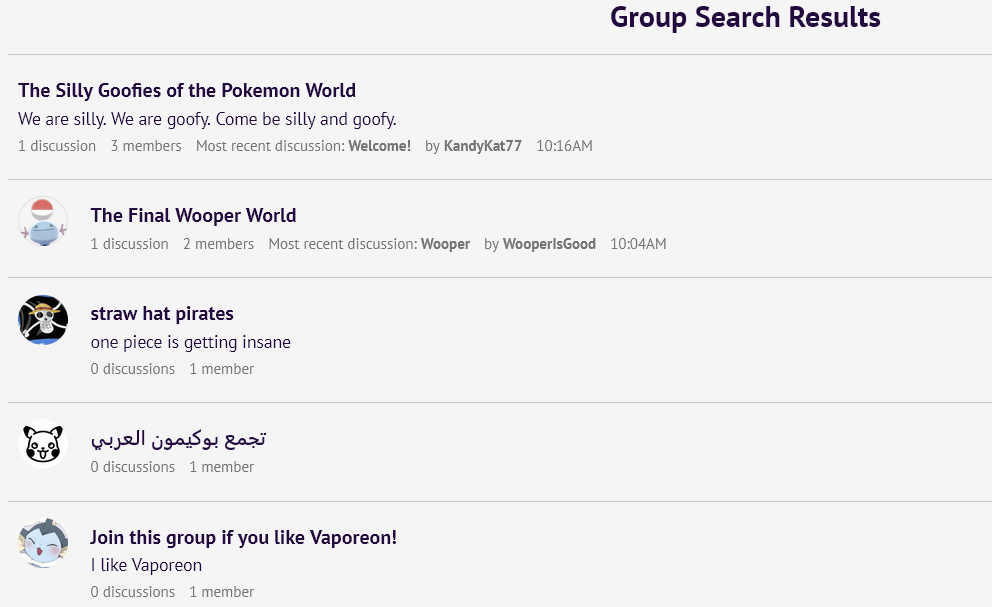Screen dimensions: 992x607
Task: Open The Final Wooper World group
Action: pos(193,215)
